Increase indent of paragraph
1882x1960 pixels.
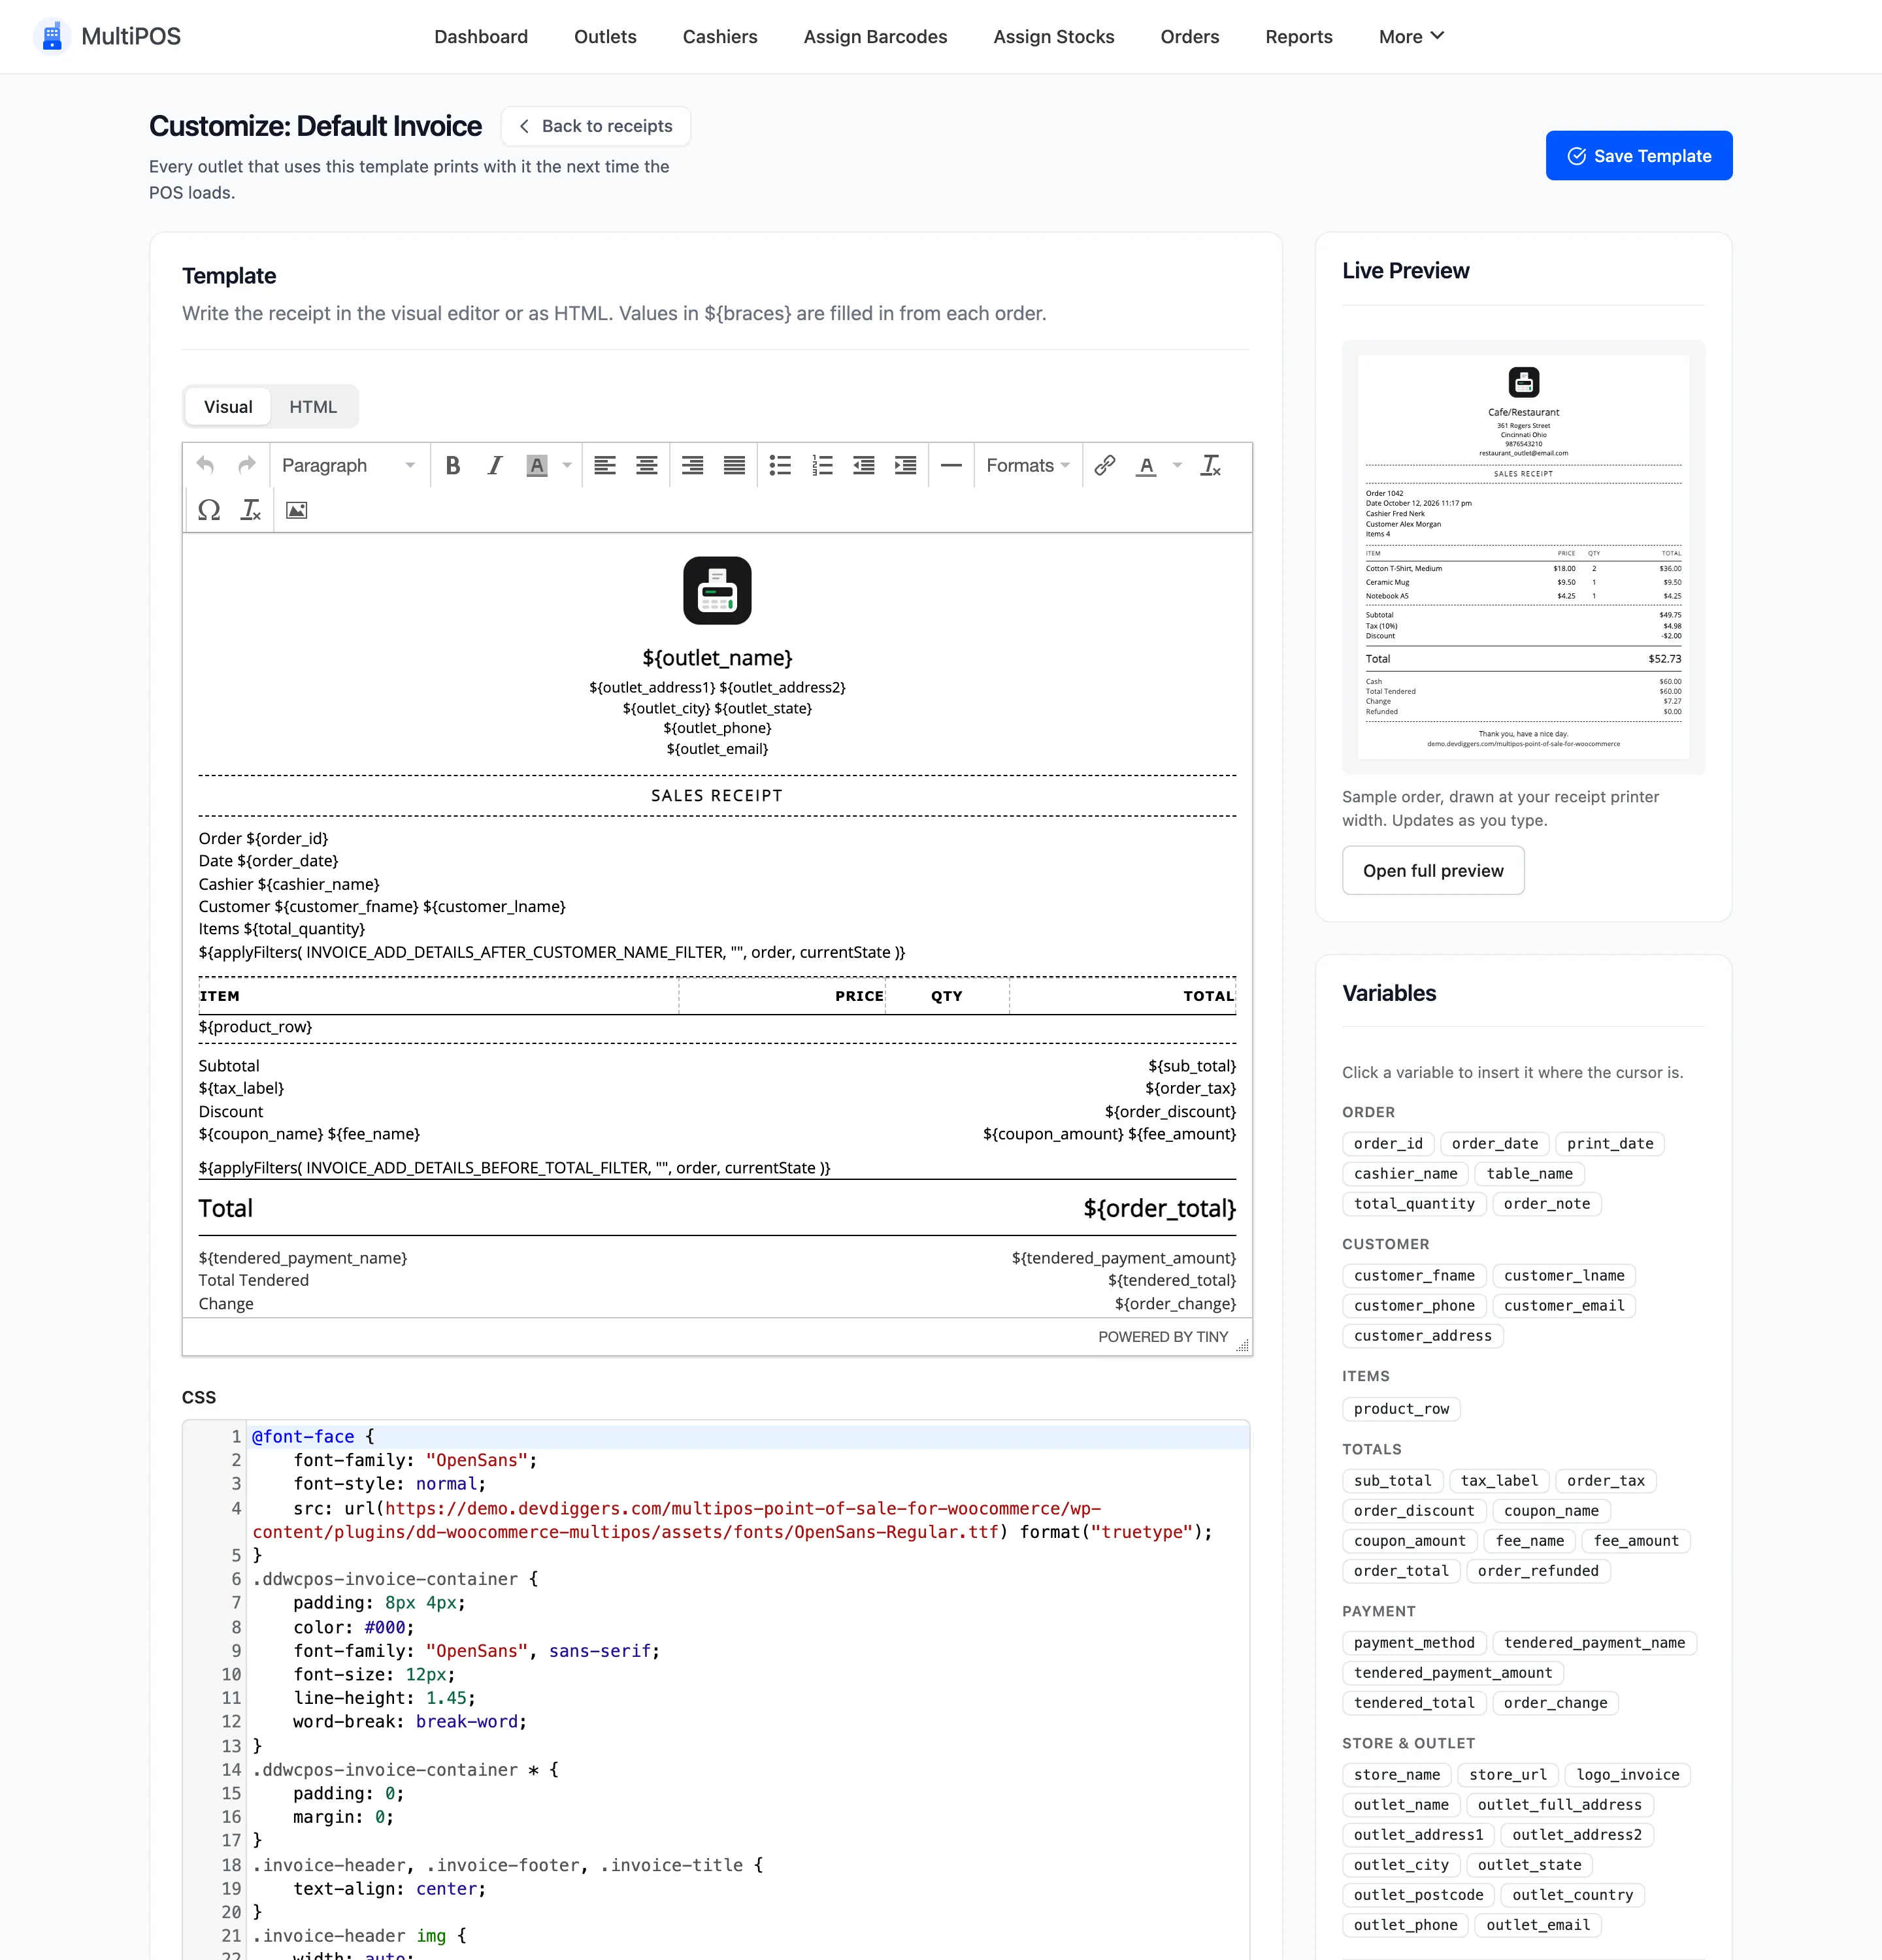[906, 465]
